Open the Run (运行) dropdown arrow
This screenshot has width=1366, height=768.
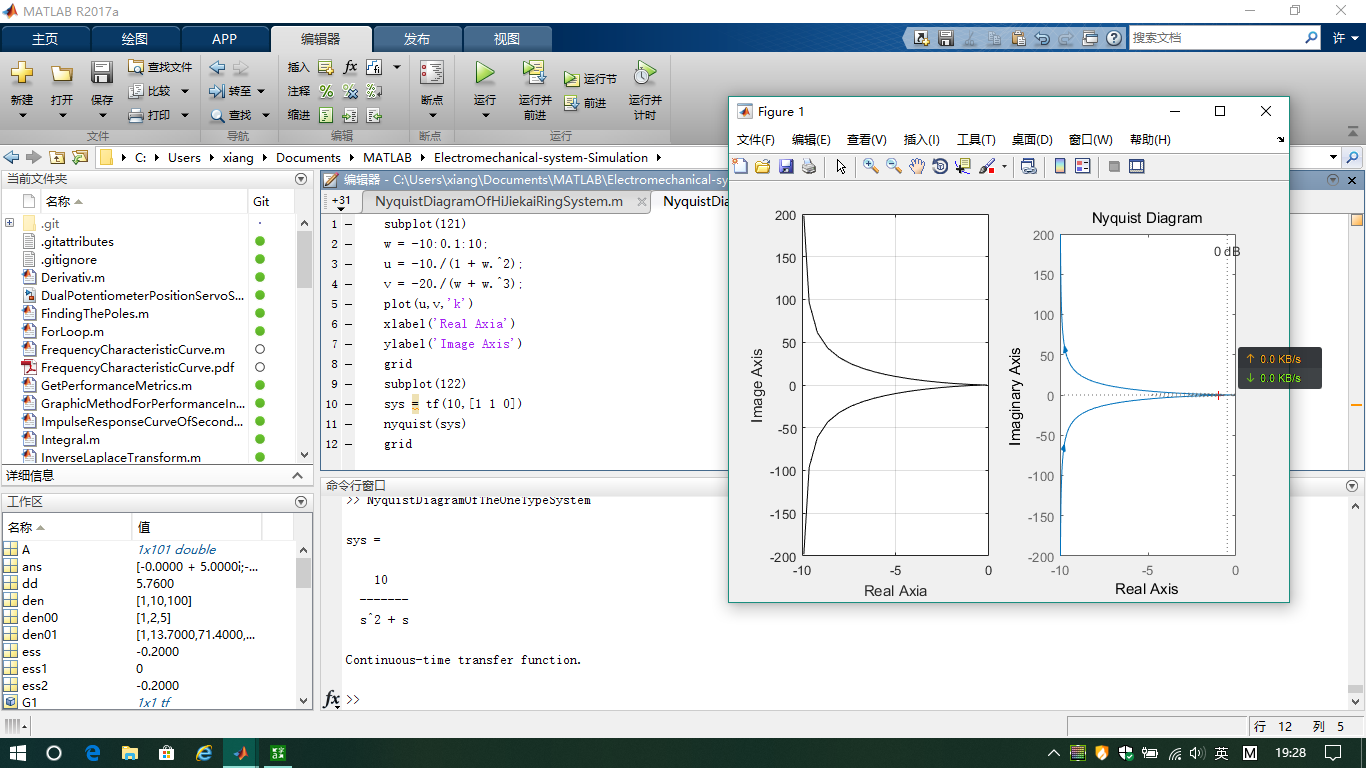(485, 115)
